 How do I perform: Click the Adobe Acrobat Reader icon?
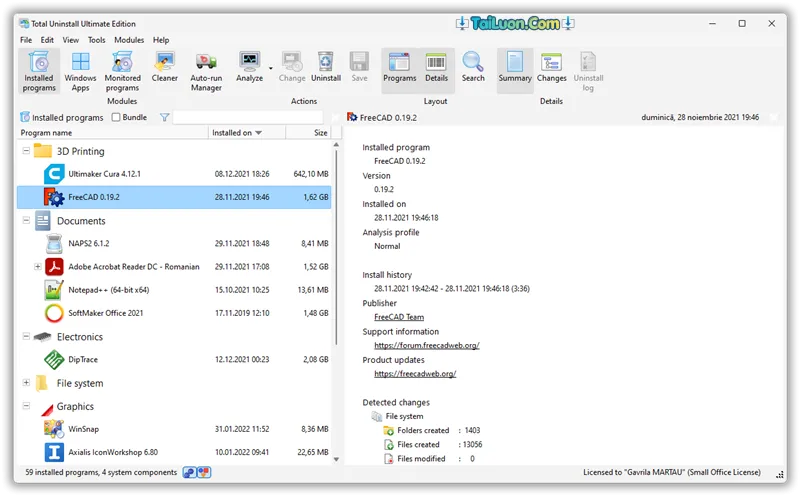(x=54, y=266)
